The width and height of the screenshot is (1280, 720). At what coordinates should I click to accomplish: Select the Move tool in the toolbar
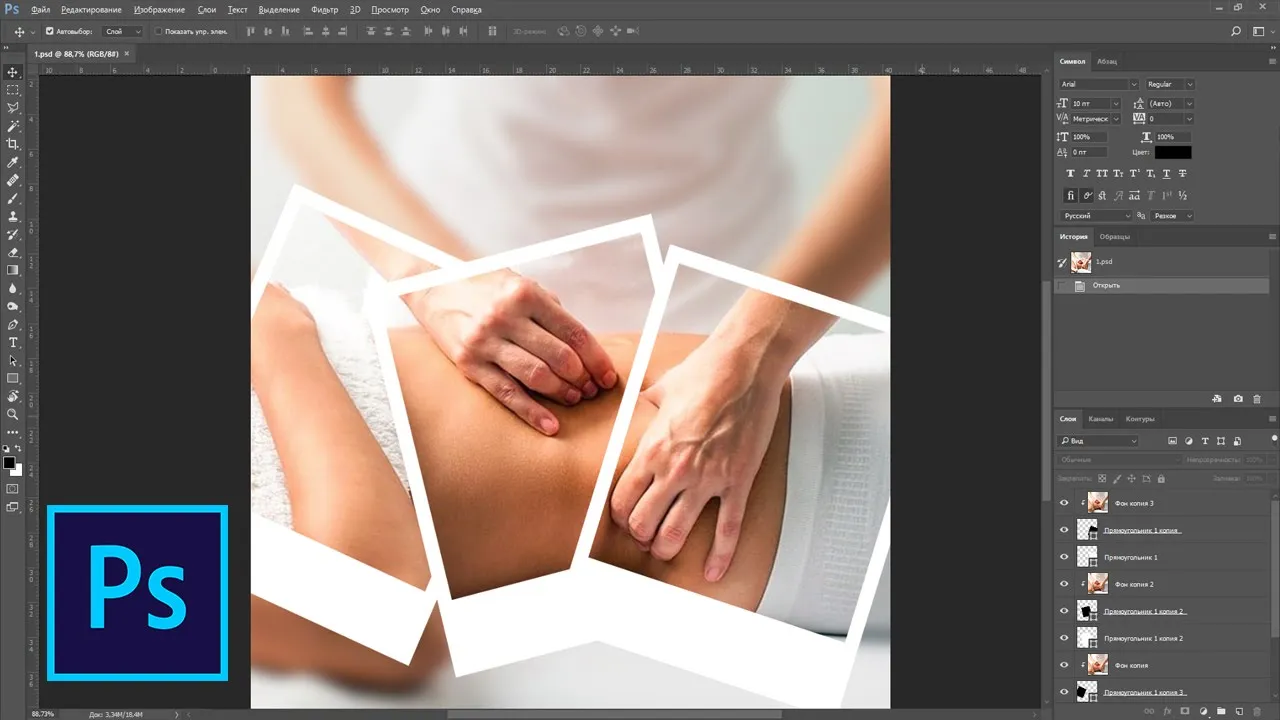point(13,72)
